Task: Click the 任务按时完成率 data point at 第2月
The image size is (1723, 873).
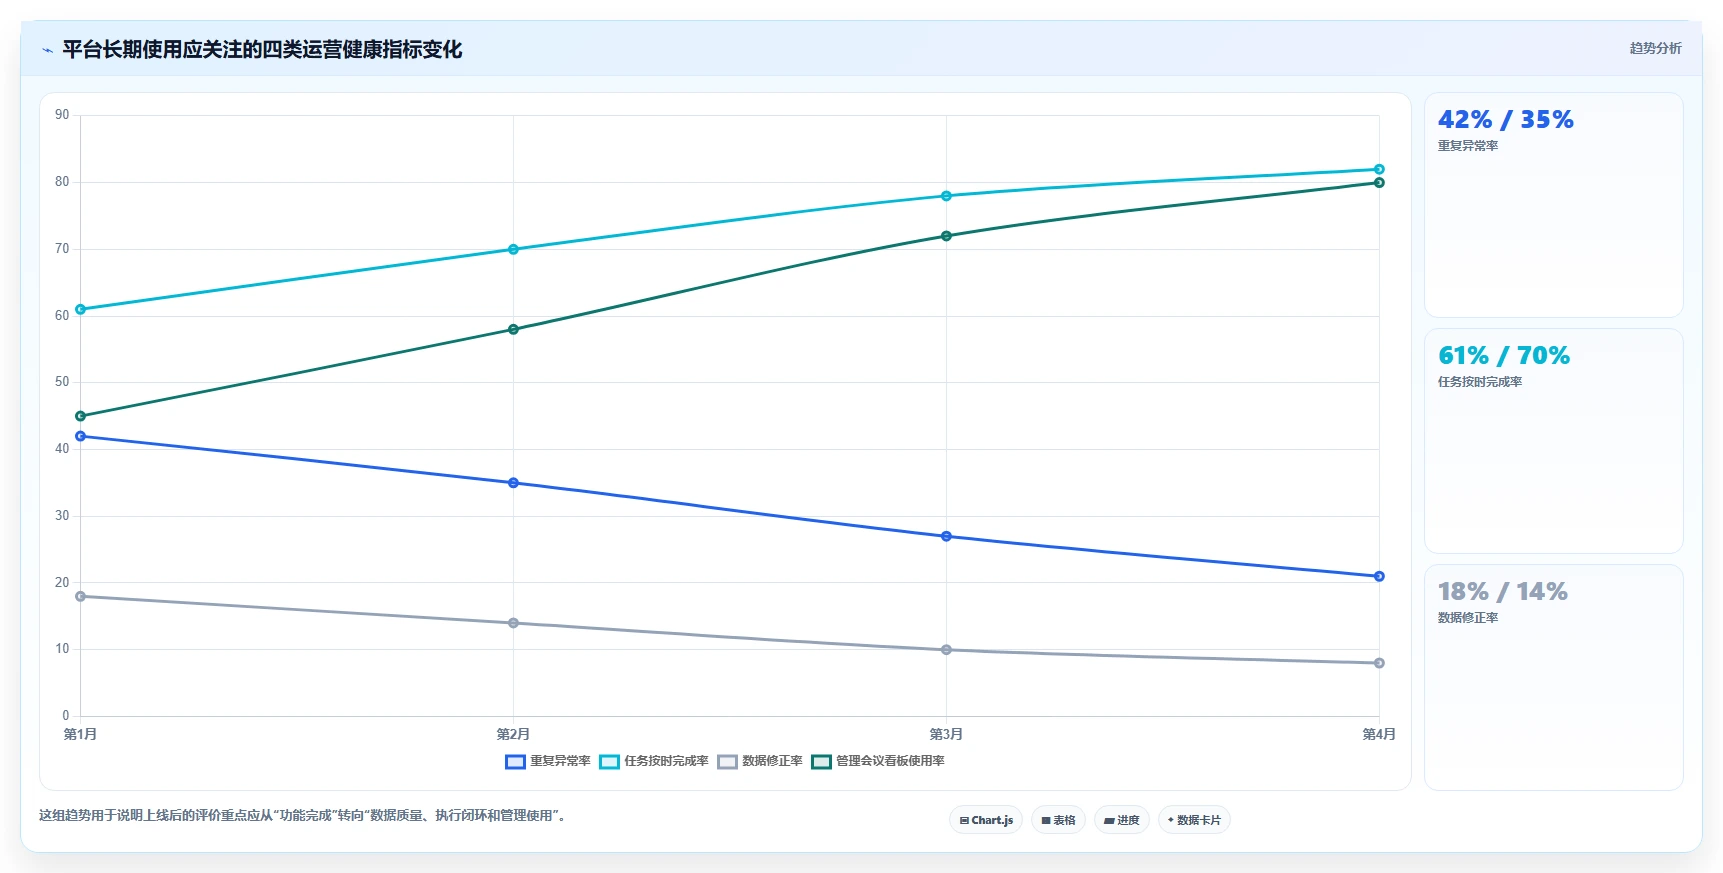Action: click(513, 249)
